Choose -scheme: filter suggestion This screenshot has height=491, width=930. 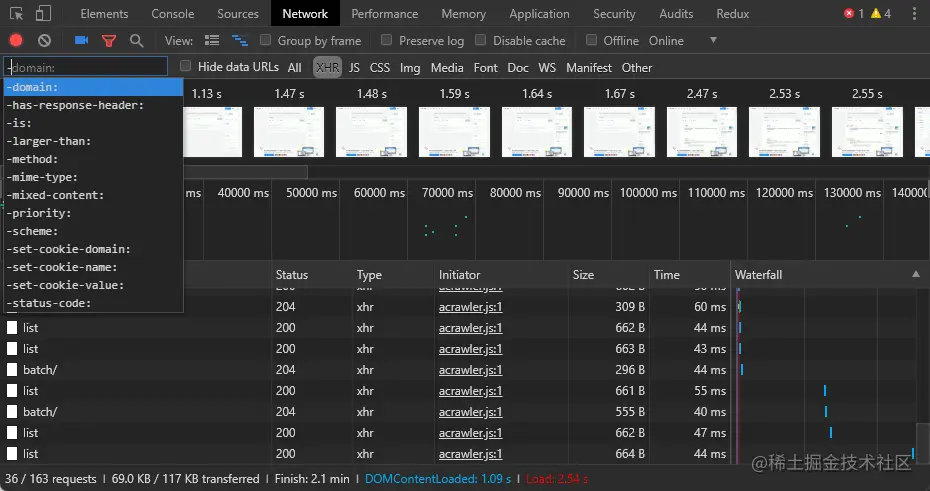pos(93,231)
